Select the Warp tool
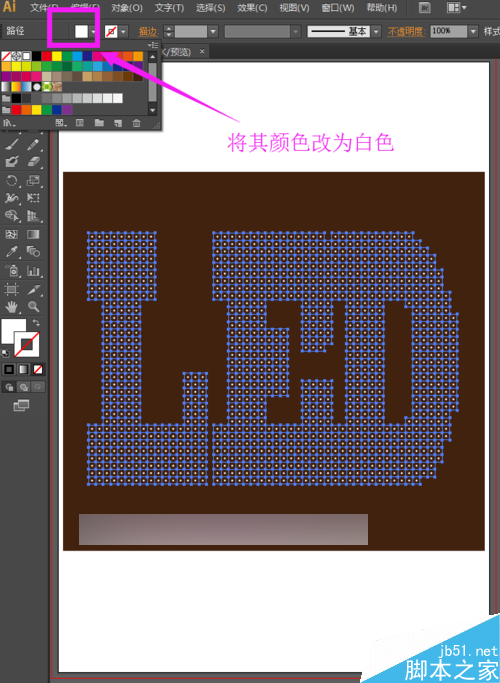Image resolution: width=500 pixels, height=683 pixels. coord(12,198)
